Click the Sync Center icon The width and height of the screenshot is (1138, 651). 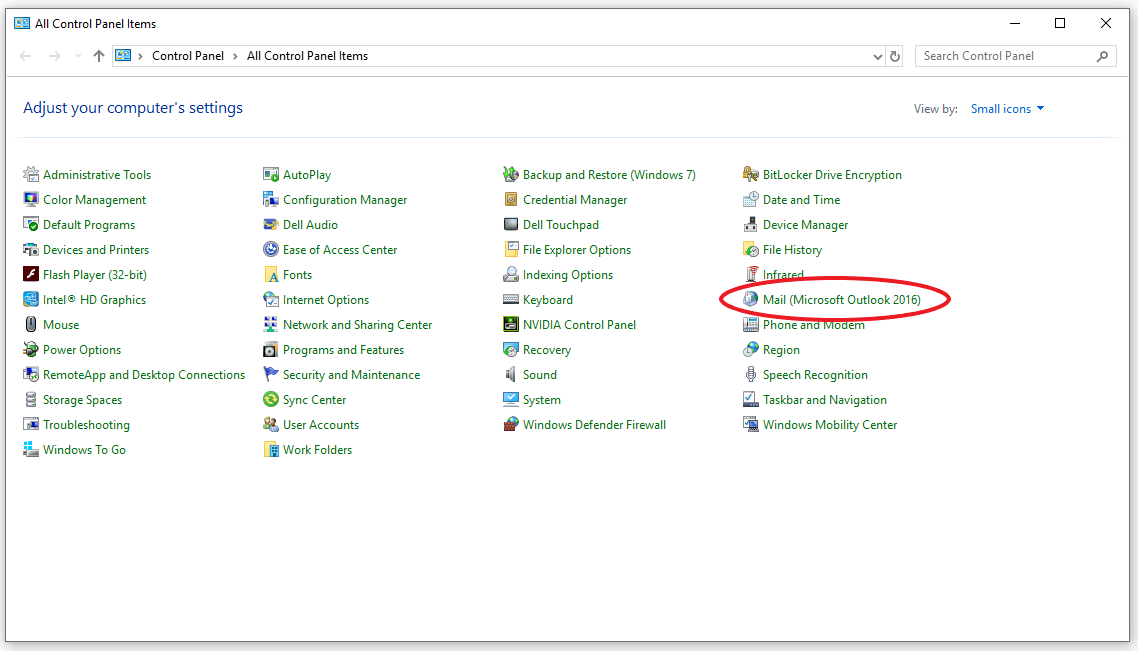coord(271,400)
